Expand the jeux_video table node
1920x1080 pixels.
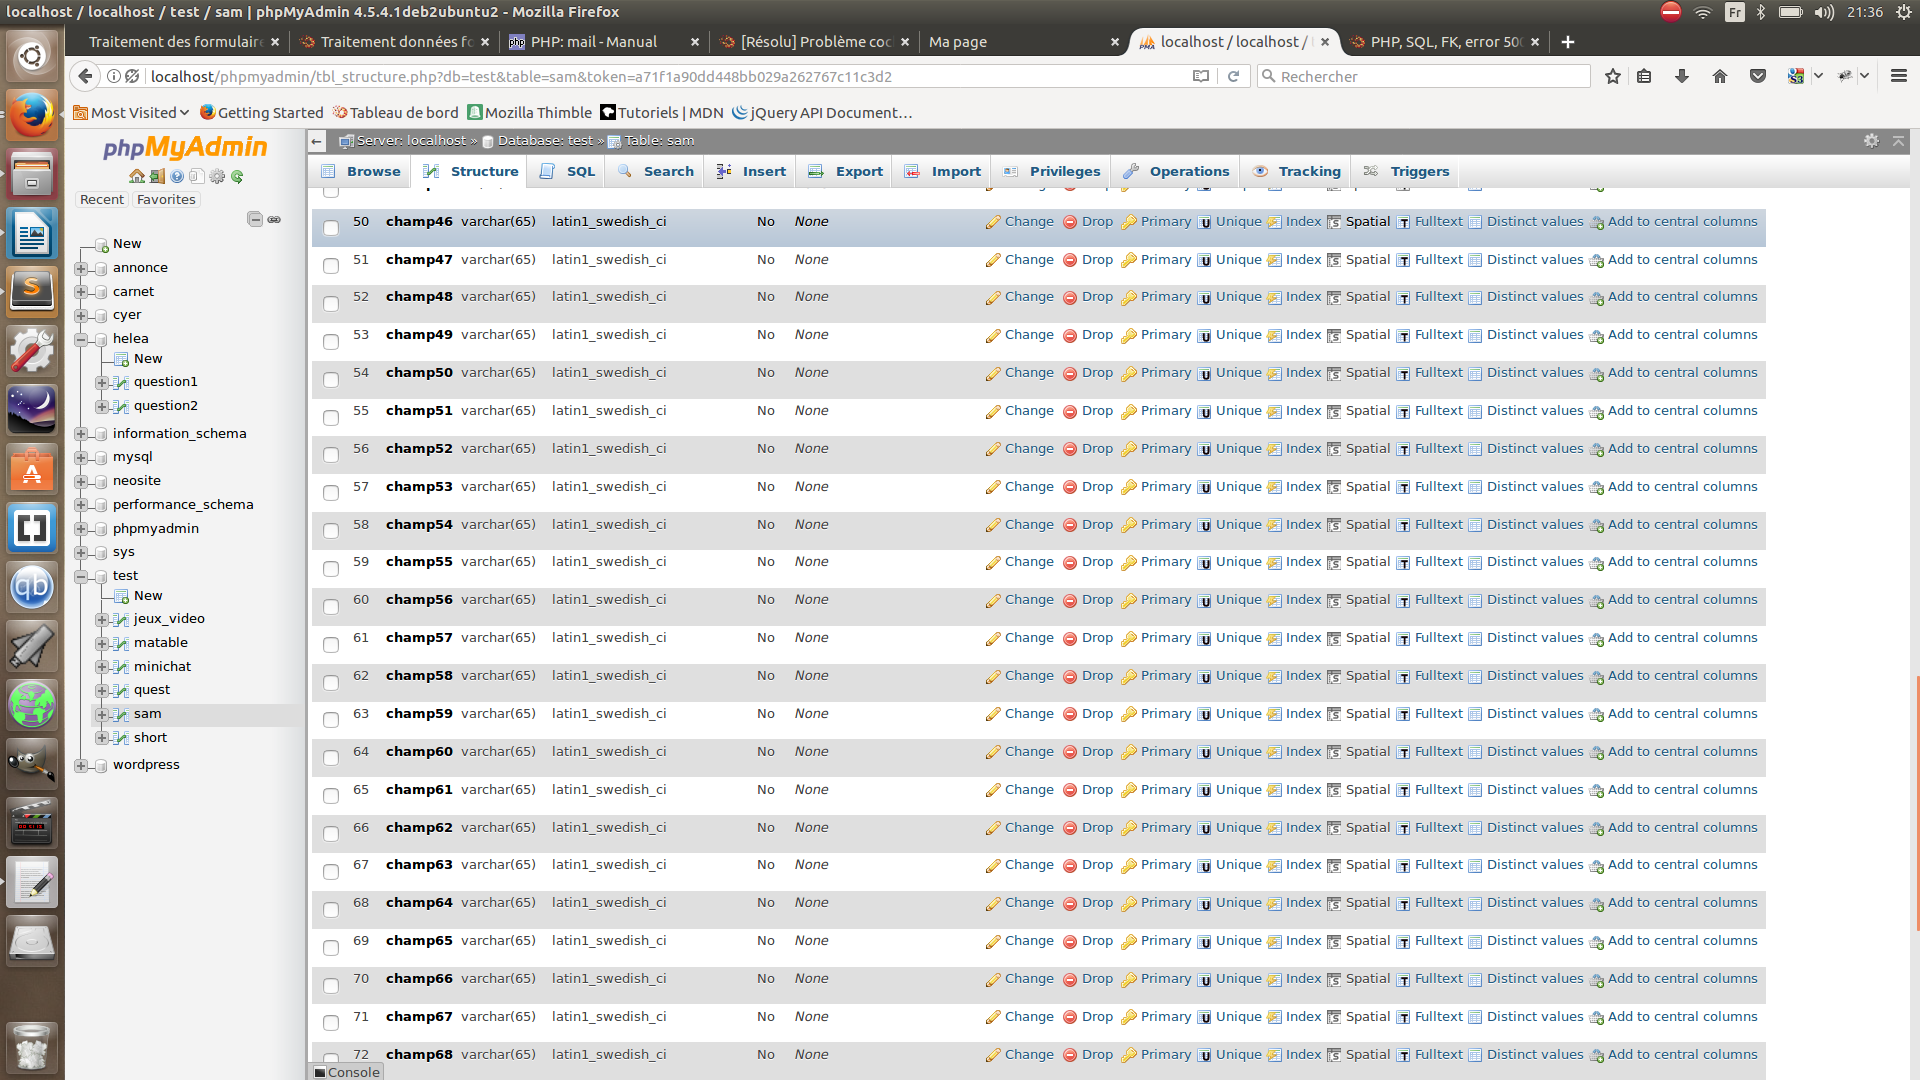click(x=101, y=619)
